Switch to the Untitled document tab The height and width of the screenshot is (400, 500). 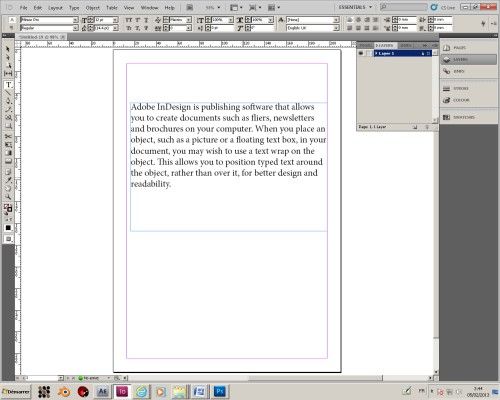(42, 37)
